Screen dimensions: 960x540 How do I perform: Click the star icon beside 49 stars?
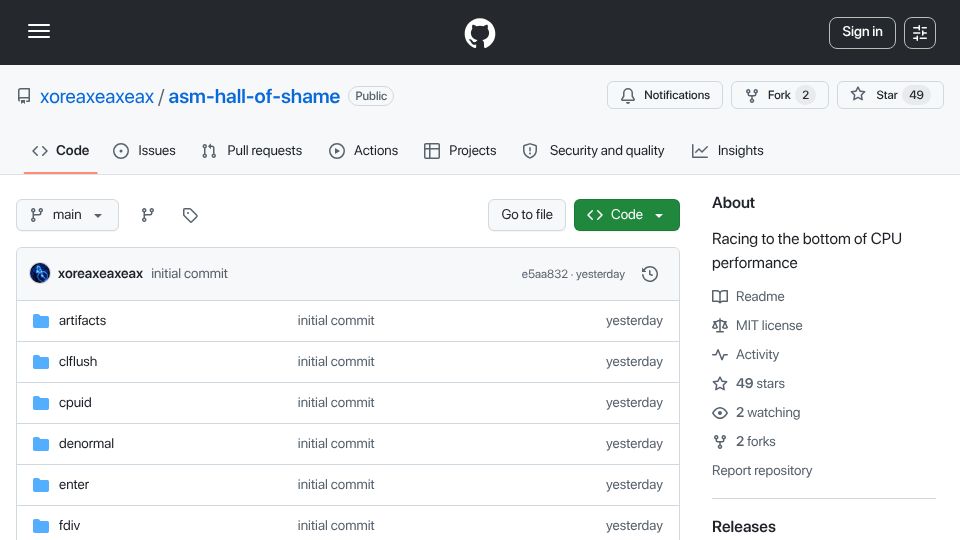[720, 383]
